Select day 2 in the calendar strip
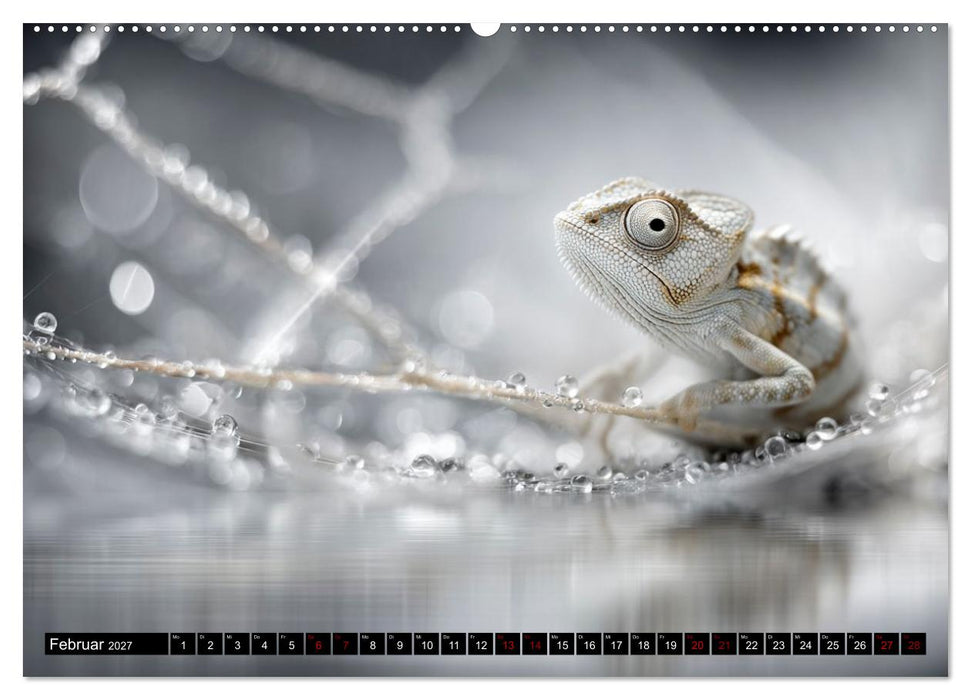The image size is (971, 700). (x=210, y=644)
